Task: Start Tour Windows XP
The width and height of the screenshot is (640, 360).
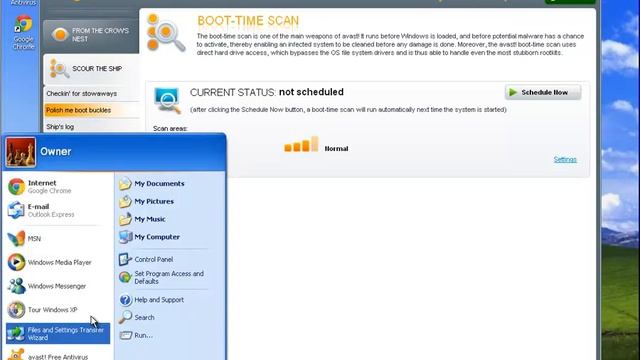Action: click(x=58, y=310)
